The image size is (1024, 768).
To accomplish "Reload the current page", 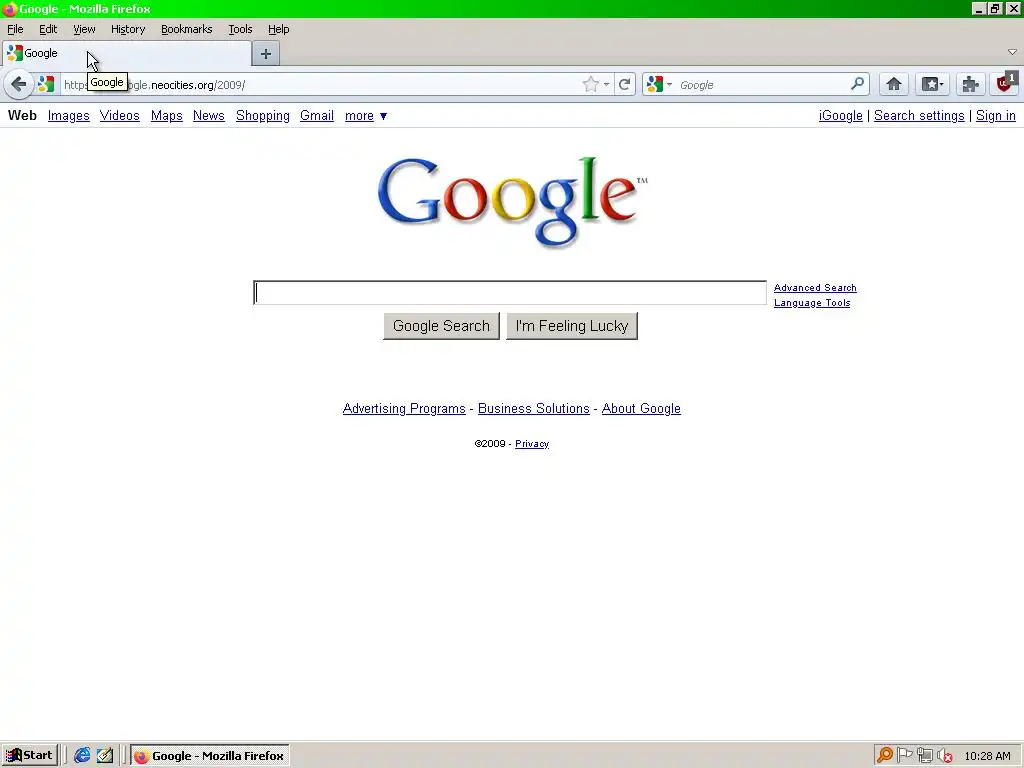I will (x=624, y=84).
